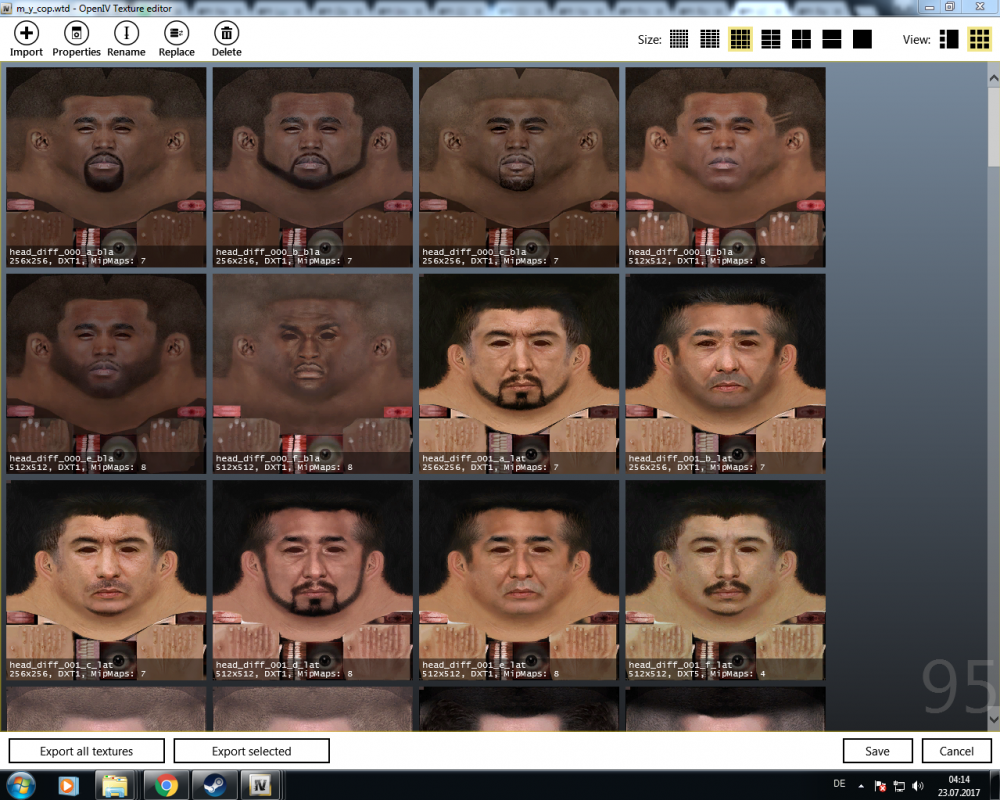The width and height of the screenshot is (1000, 800).
Task: Click Export all textures
Action: pos(86,750)
